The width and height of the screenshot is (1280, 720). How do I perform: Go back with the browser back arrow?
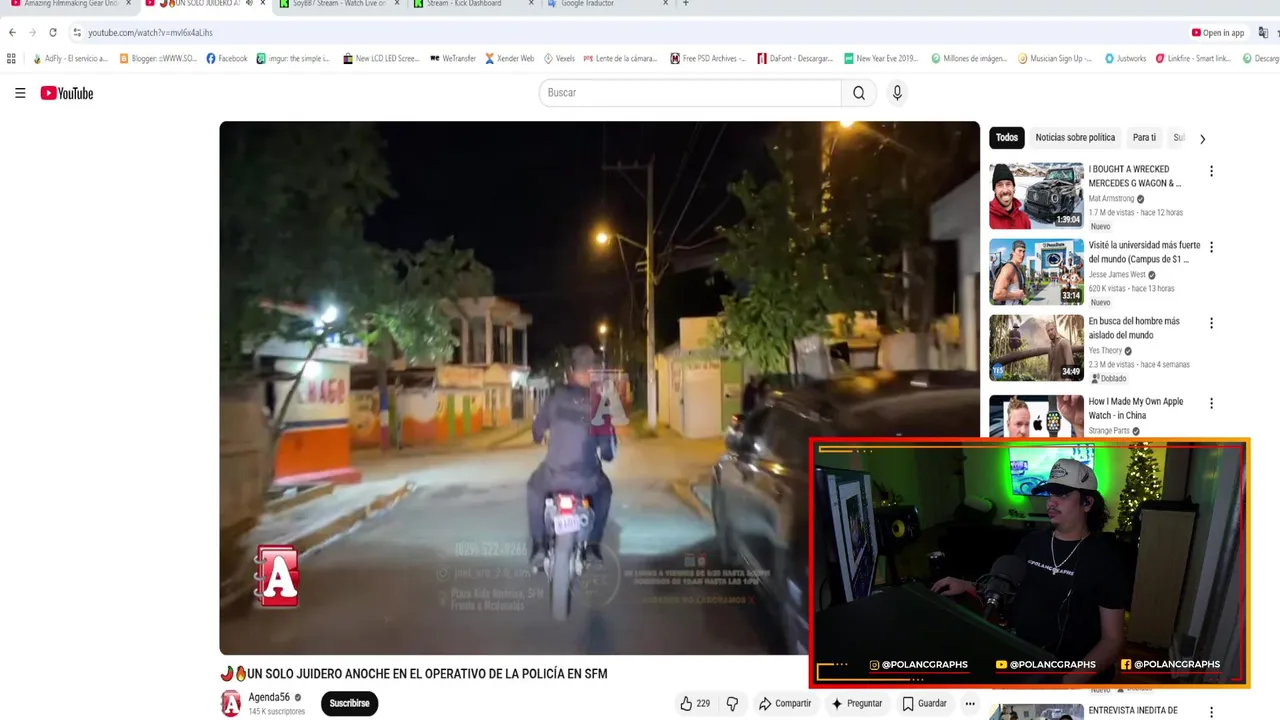point(12,33)
